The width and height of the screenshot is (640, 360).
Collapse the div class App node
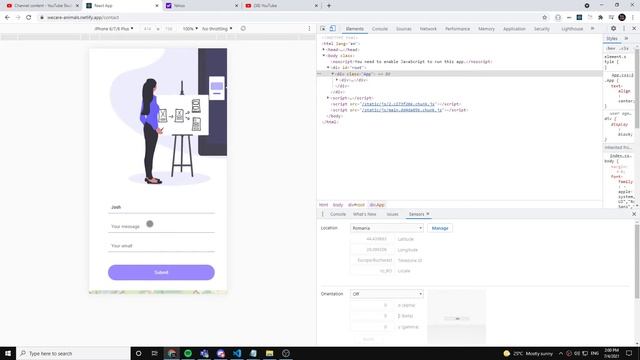point(332,74)
